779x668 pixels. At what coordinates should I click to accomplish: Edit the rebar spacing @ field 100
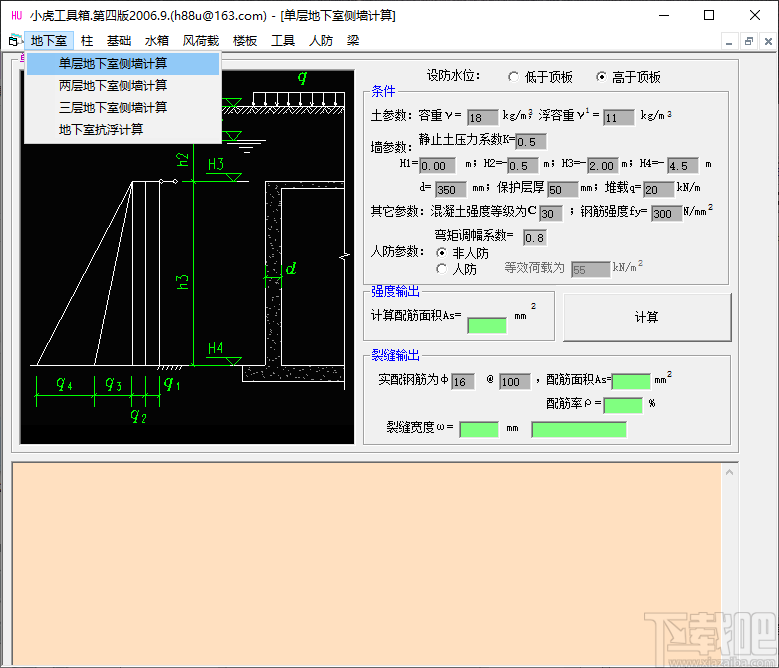click(x=515, y=381)
